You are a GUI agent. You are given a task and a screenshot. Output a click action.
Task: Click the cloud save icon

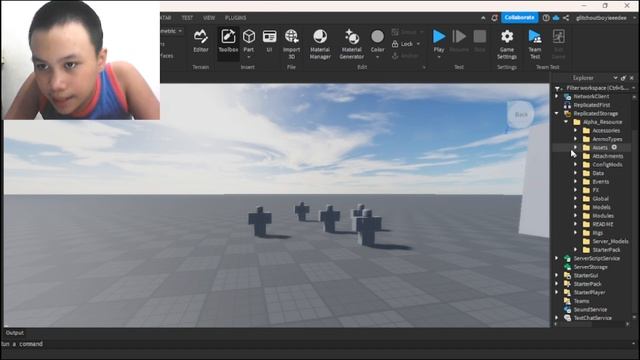556,18
